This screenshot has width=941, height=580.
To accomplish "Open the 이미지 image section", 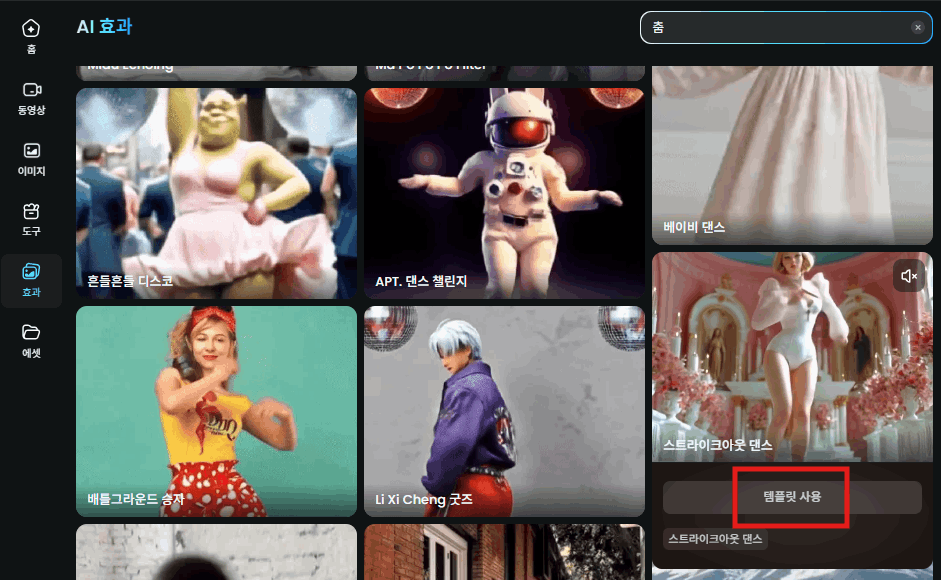I will pyautogui.click(x=31, y=159).
